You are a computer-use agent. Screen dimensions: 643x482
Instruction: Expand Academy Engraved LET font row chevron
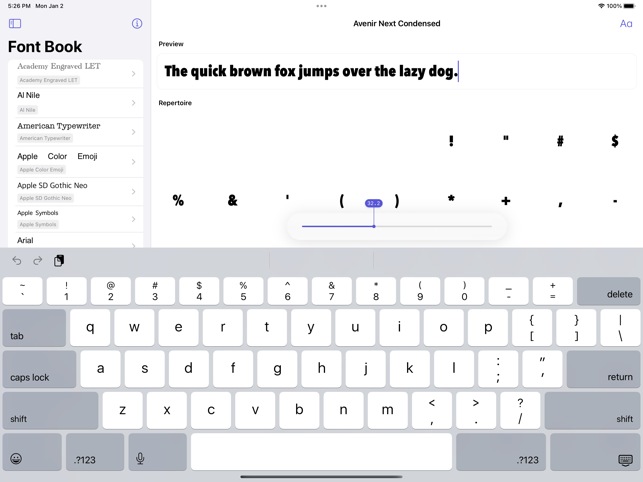134,73
